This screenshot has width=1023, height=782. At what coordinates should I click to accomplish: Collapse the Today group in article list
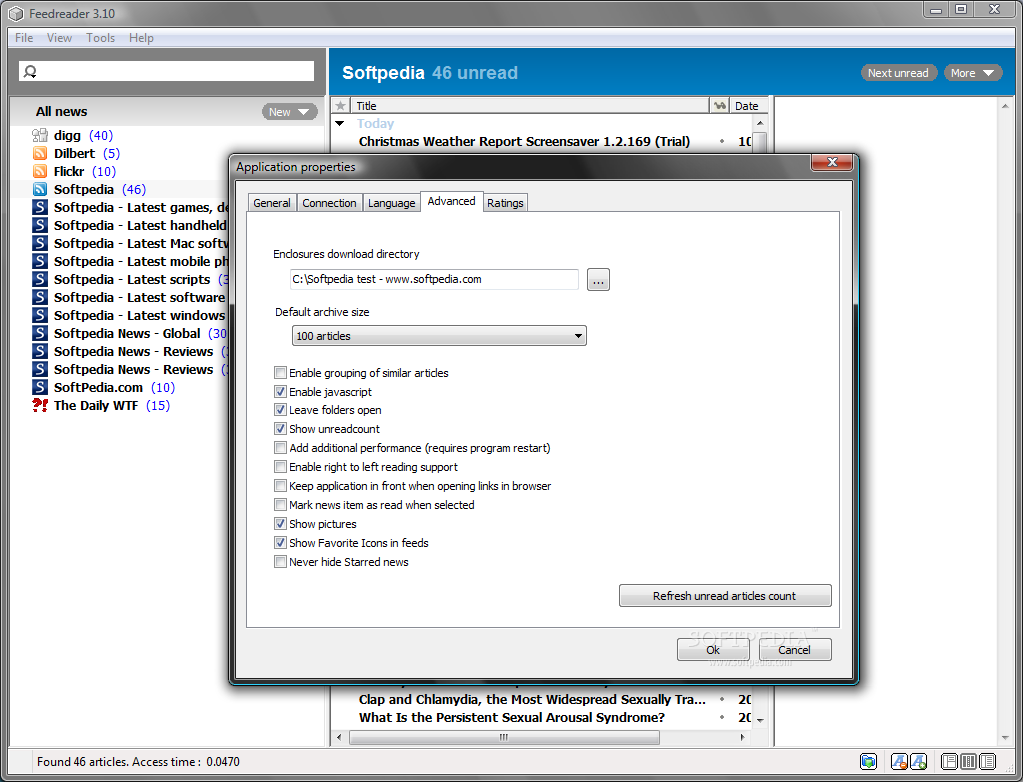pos(339,123)
